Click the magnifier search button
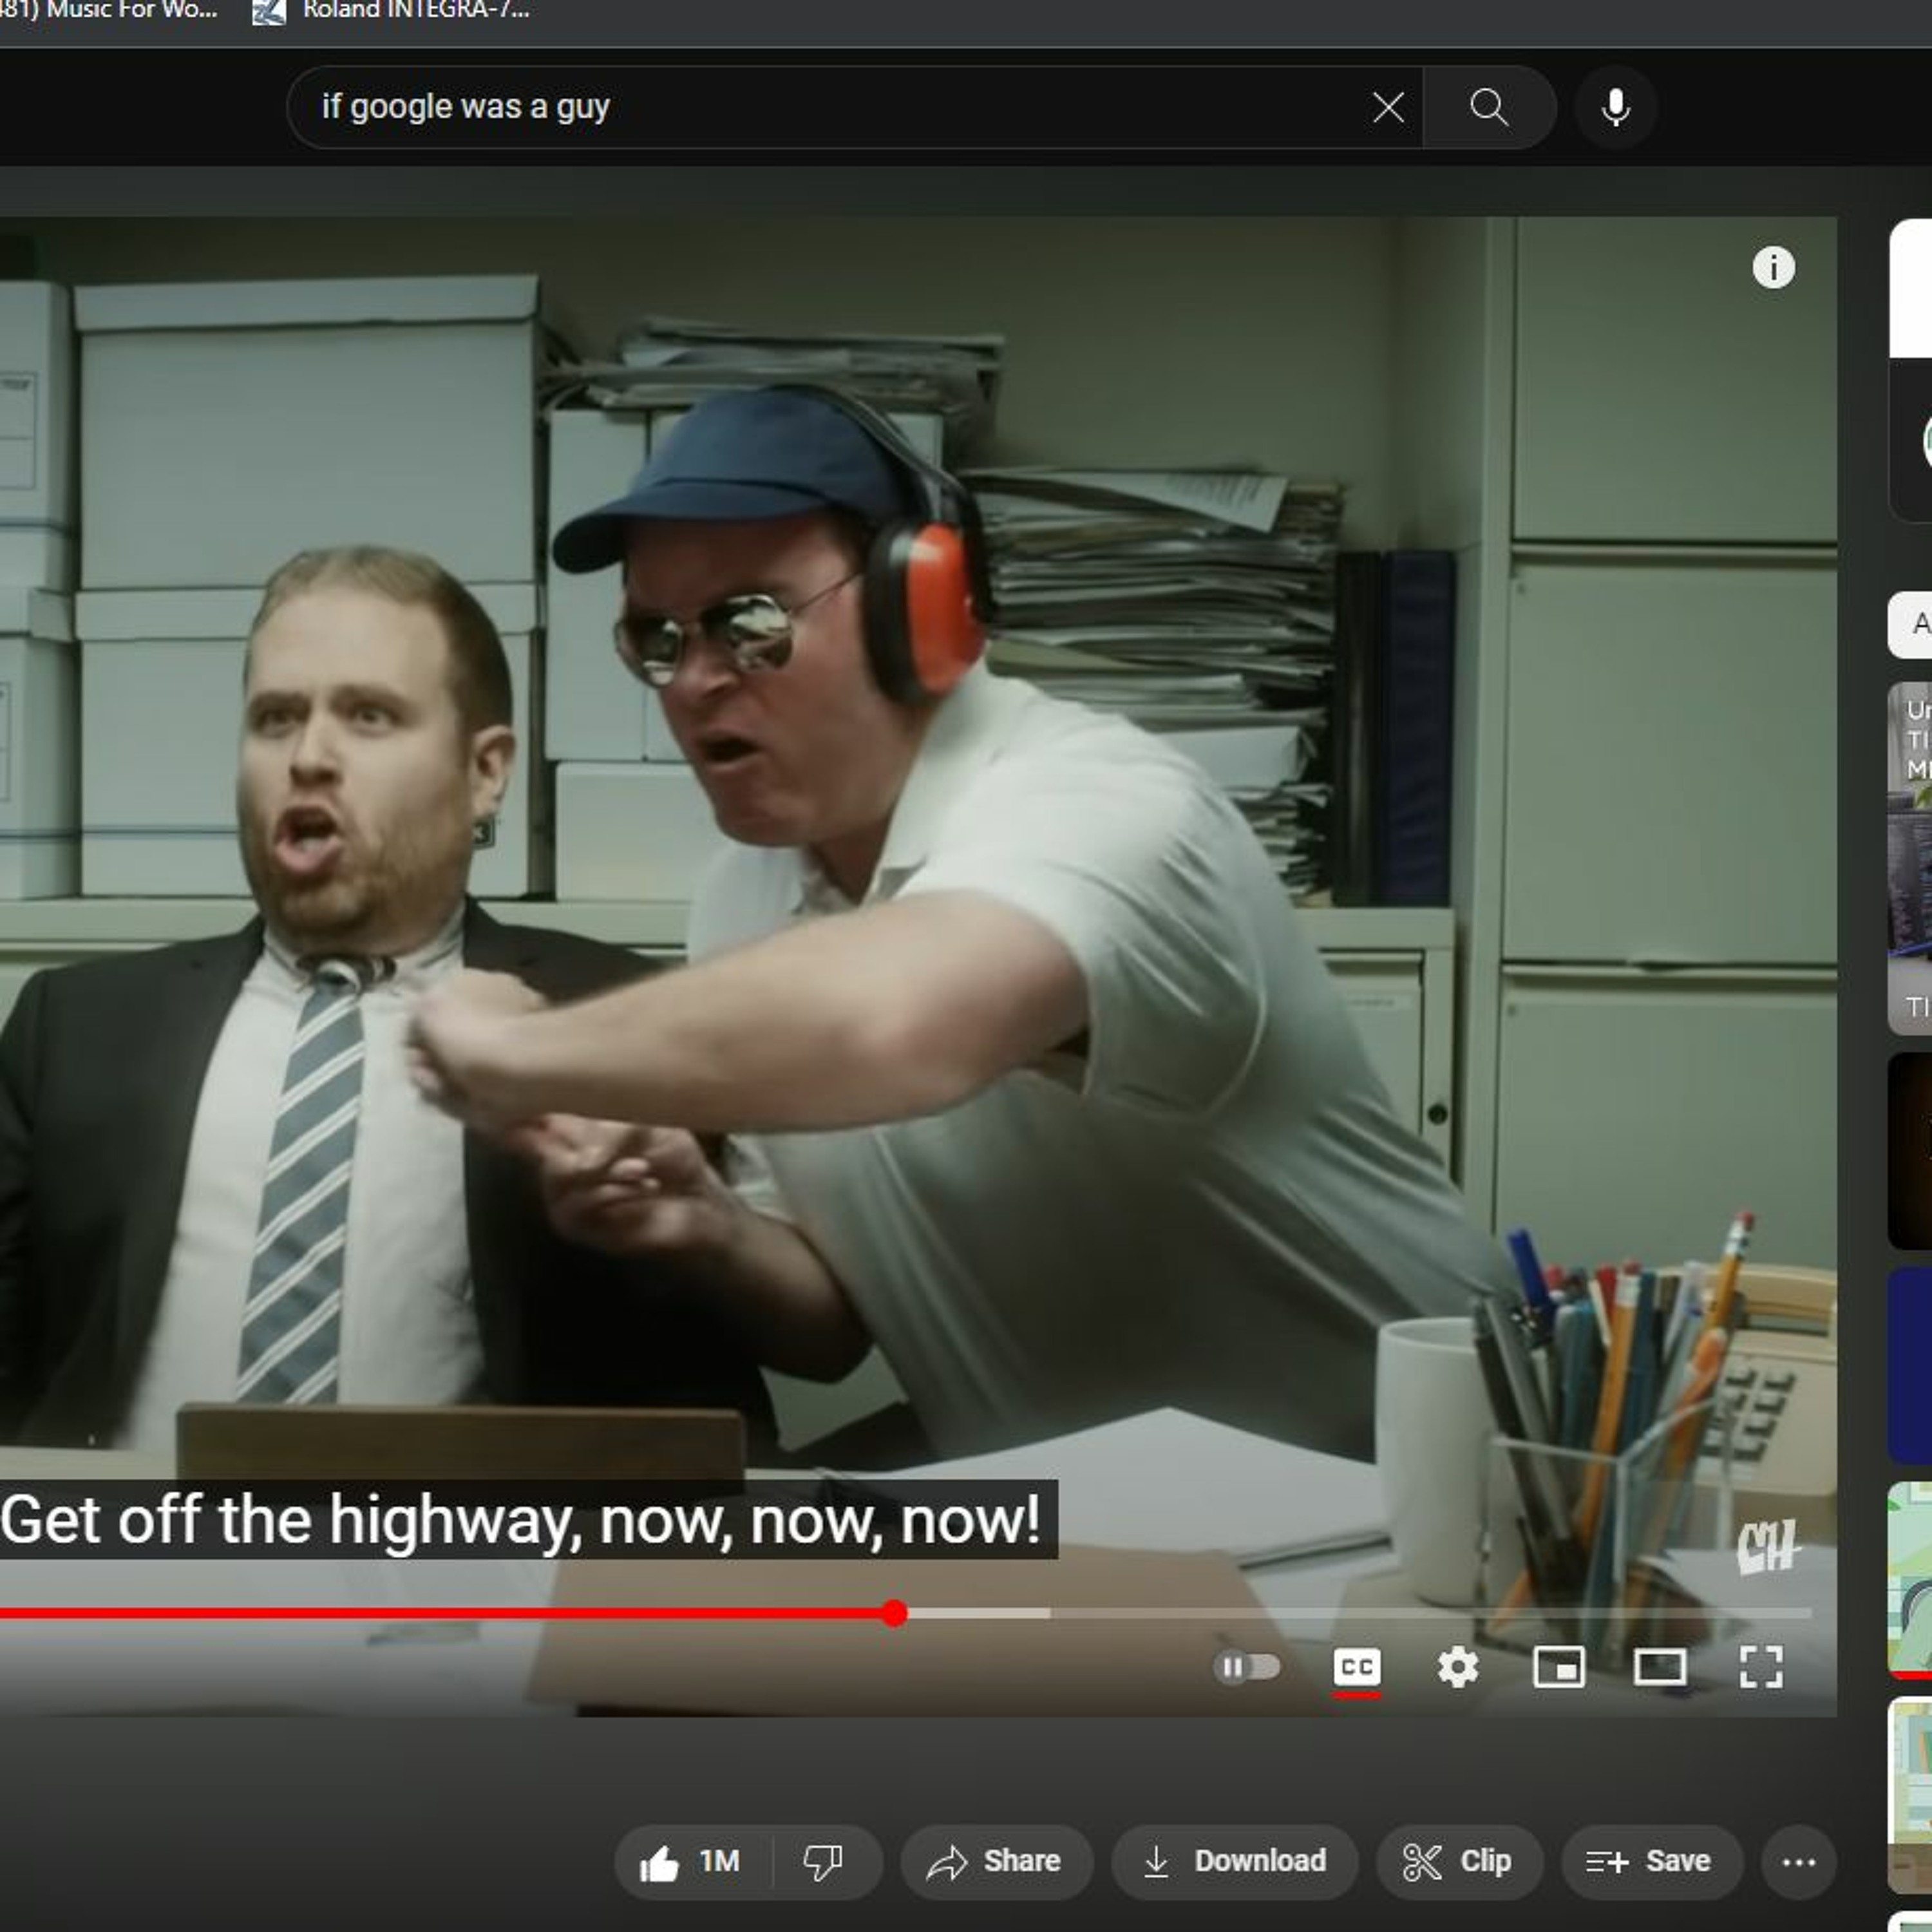 point(1489,107)
